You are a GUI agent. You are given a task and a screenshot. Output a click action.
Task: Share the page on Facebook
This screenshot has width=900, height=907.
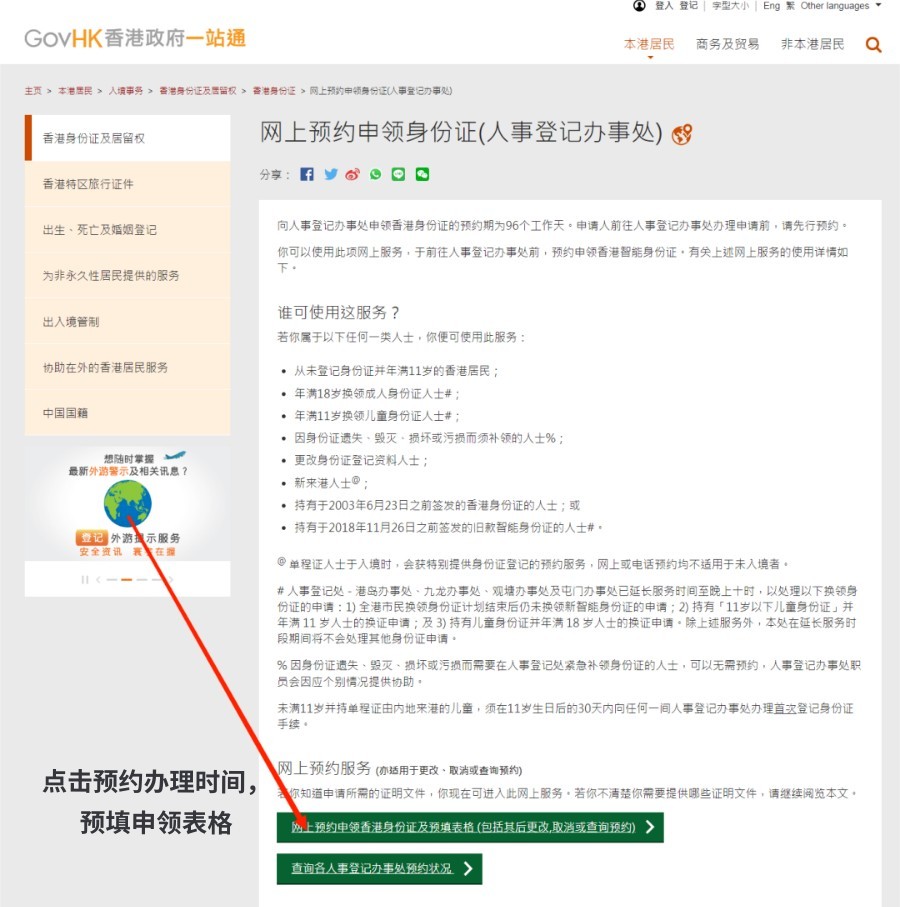point(306,174)
